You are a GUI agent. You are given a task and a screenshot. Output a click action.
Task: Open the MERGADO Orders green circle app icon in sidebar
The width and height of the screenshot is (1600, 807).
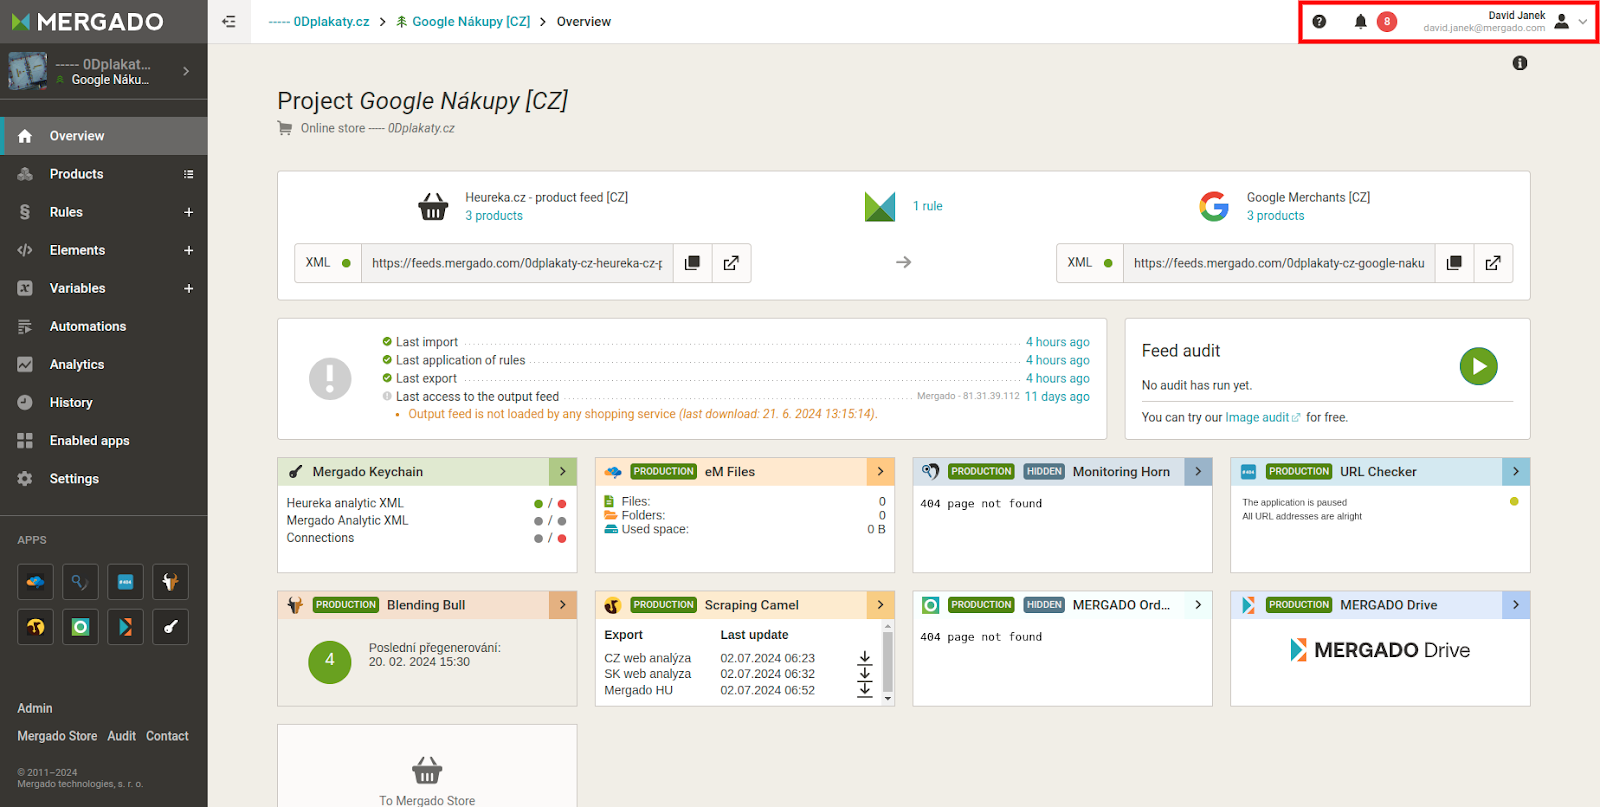[x=80, y=627]
